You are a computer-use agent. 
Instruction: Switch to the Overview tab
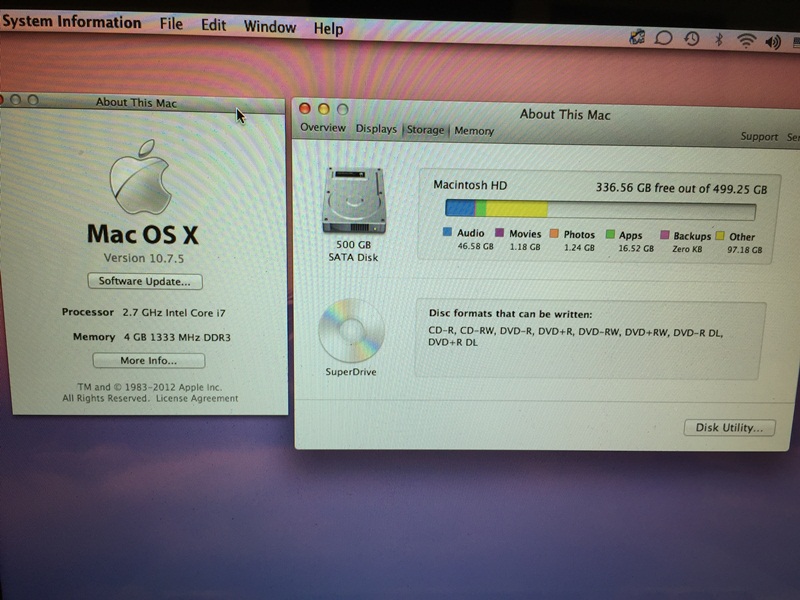click(322, 127)
